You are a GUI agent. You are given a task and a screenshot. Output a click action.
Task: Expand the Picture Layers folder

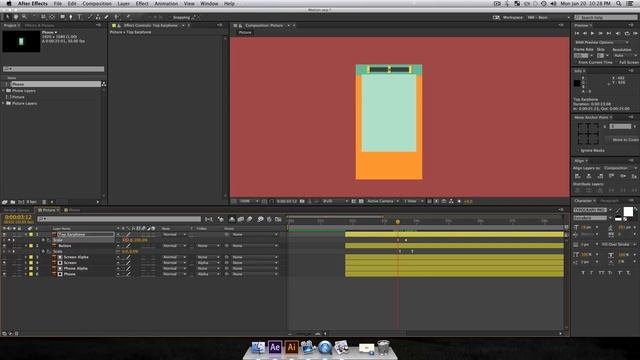(3, 104)
